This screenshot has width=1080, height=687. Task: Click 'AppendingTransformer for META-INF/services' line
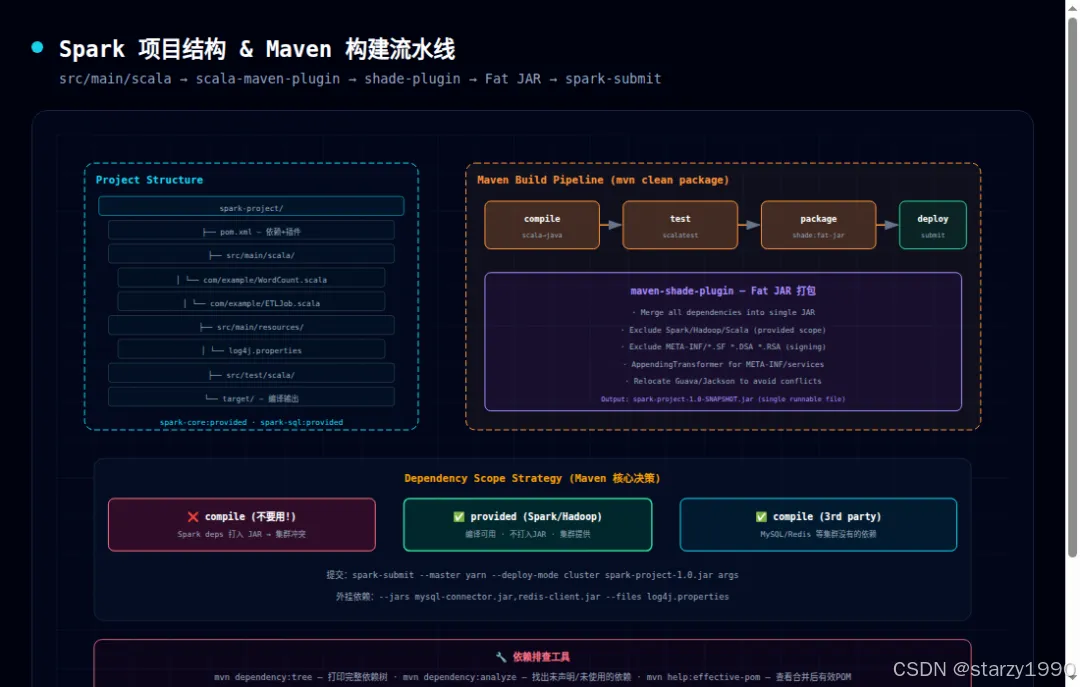pyautogui.click(x=723, y=364)
